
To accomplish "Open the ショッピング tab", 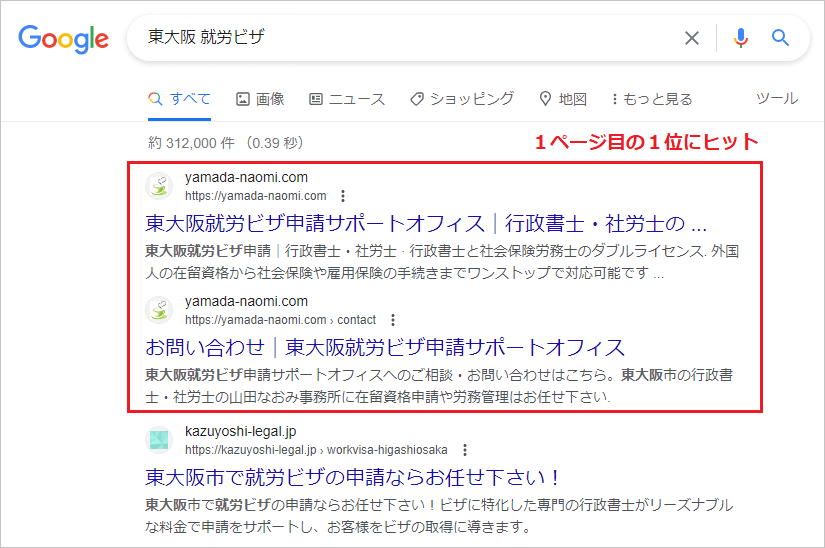I will pos(462,99).
